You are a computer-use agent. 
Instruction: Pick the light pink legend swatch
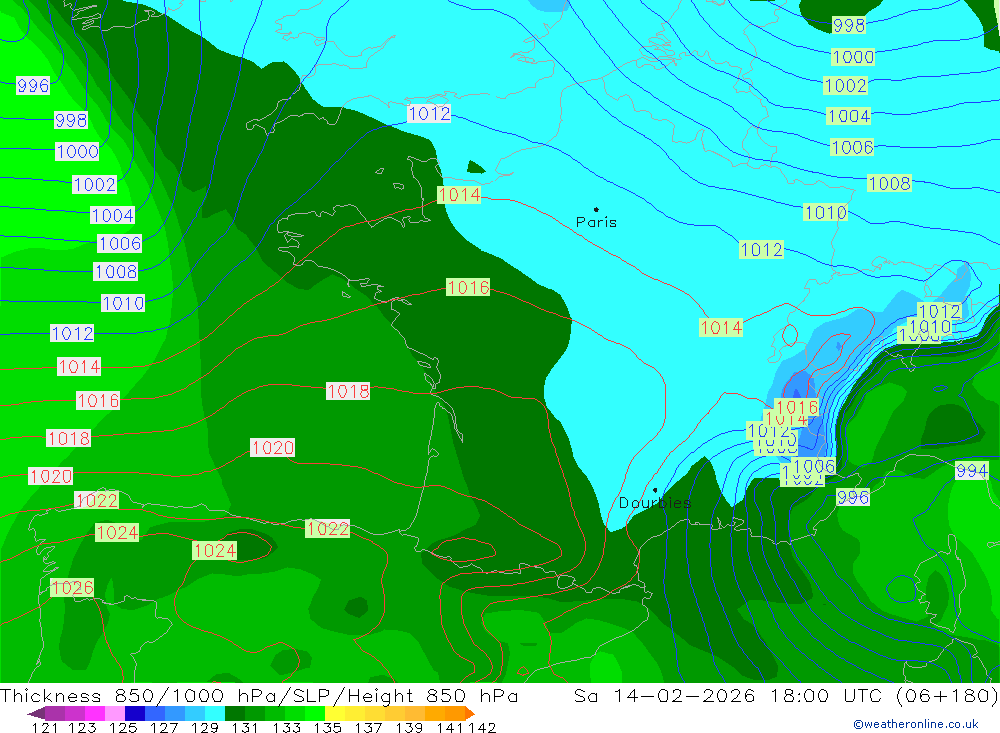point(115,713)
